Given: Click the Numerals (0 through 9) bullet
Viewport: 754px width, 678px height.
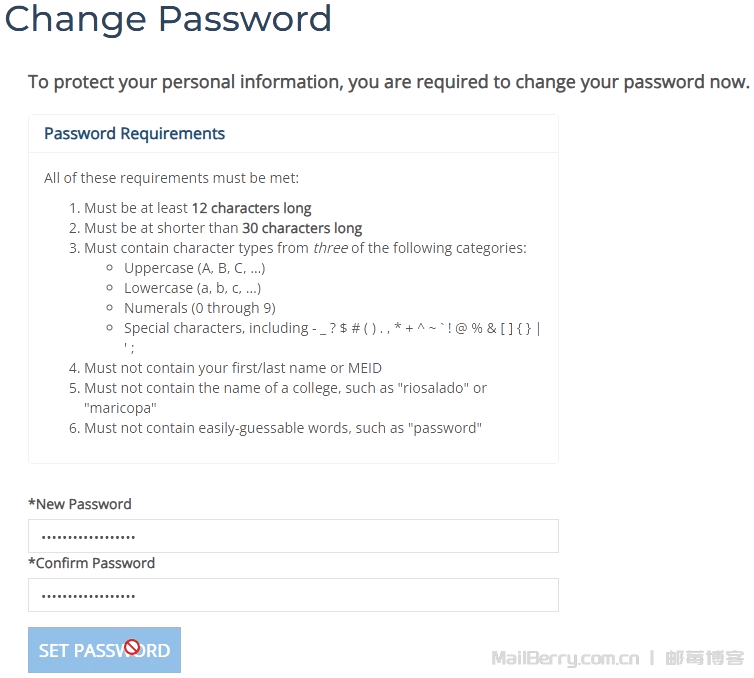Looking at the screenshot, I should point(200,308).
